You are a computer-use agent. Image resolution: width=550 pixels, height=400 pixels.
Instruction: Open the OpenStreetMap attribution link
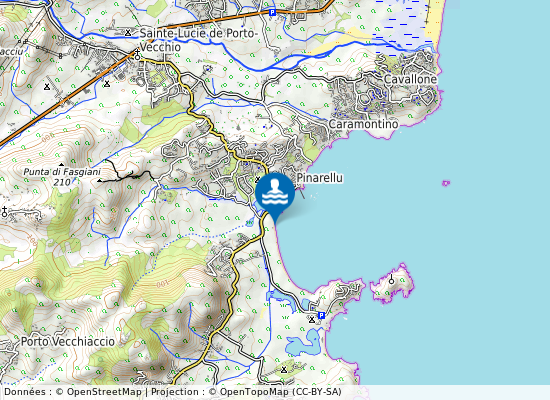click(104, 392)
